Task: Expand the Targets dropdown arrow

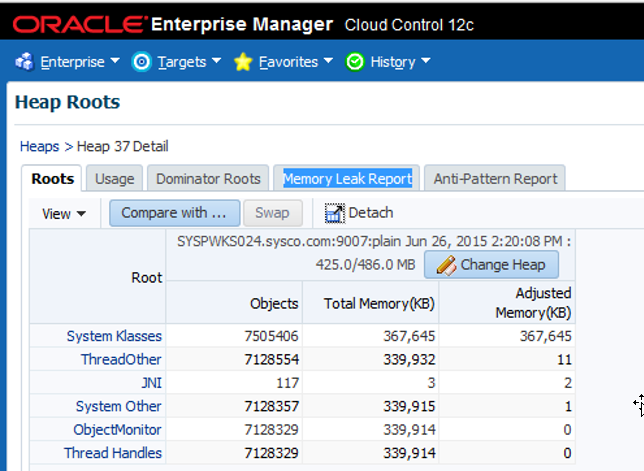Action: [216, 61]
